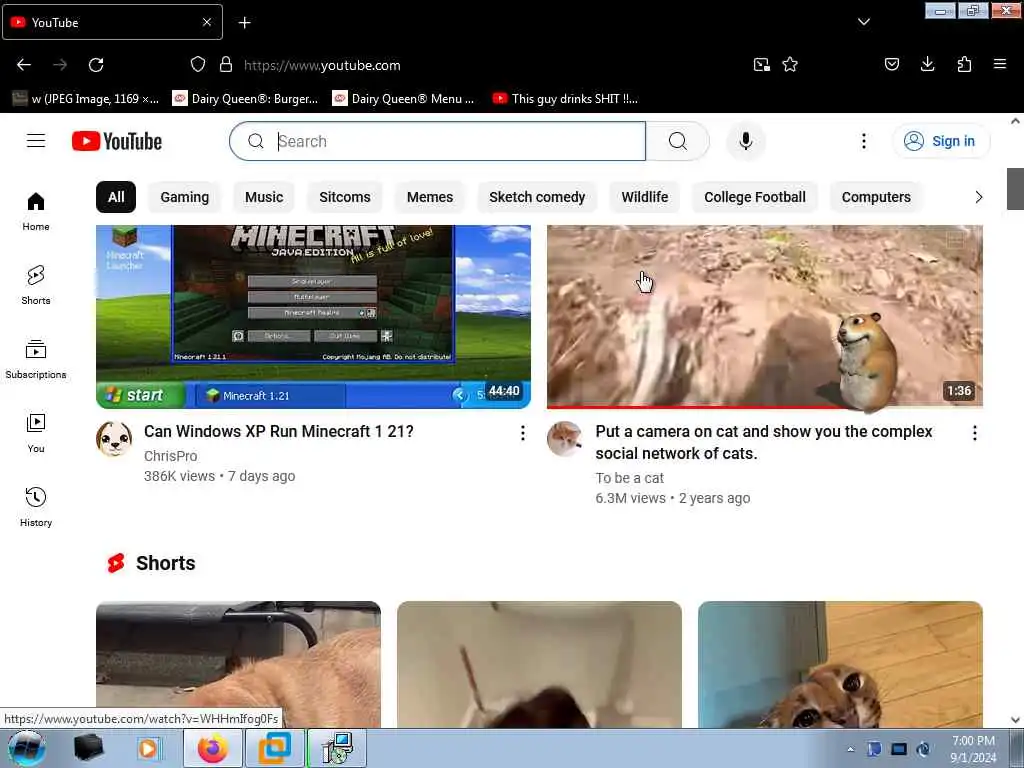
Task: Open the cat camera video thumbnail
Action: pos(765,317)
